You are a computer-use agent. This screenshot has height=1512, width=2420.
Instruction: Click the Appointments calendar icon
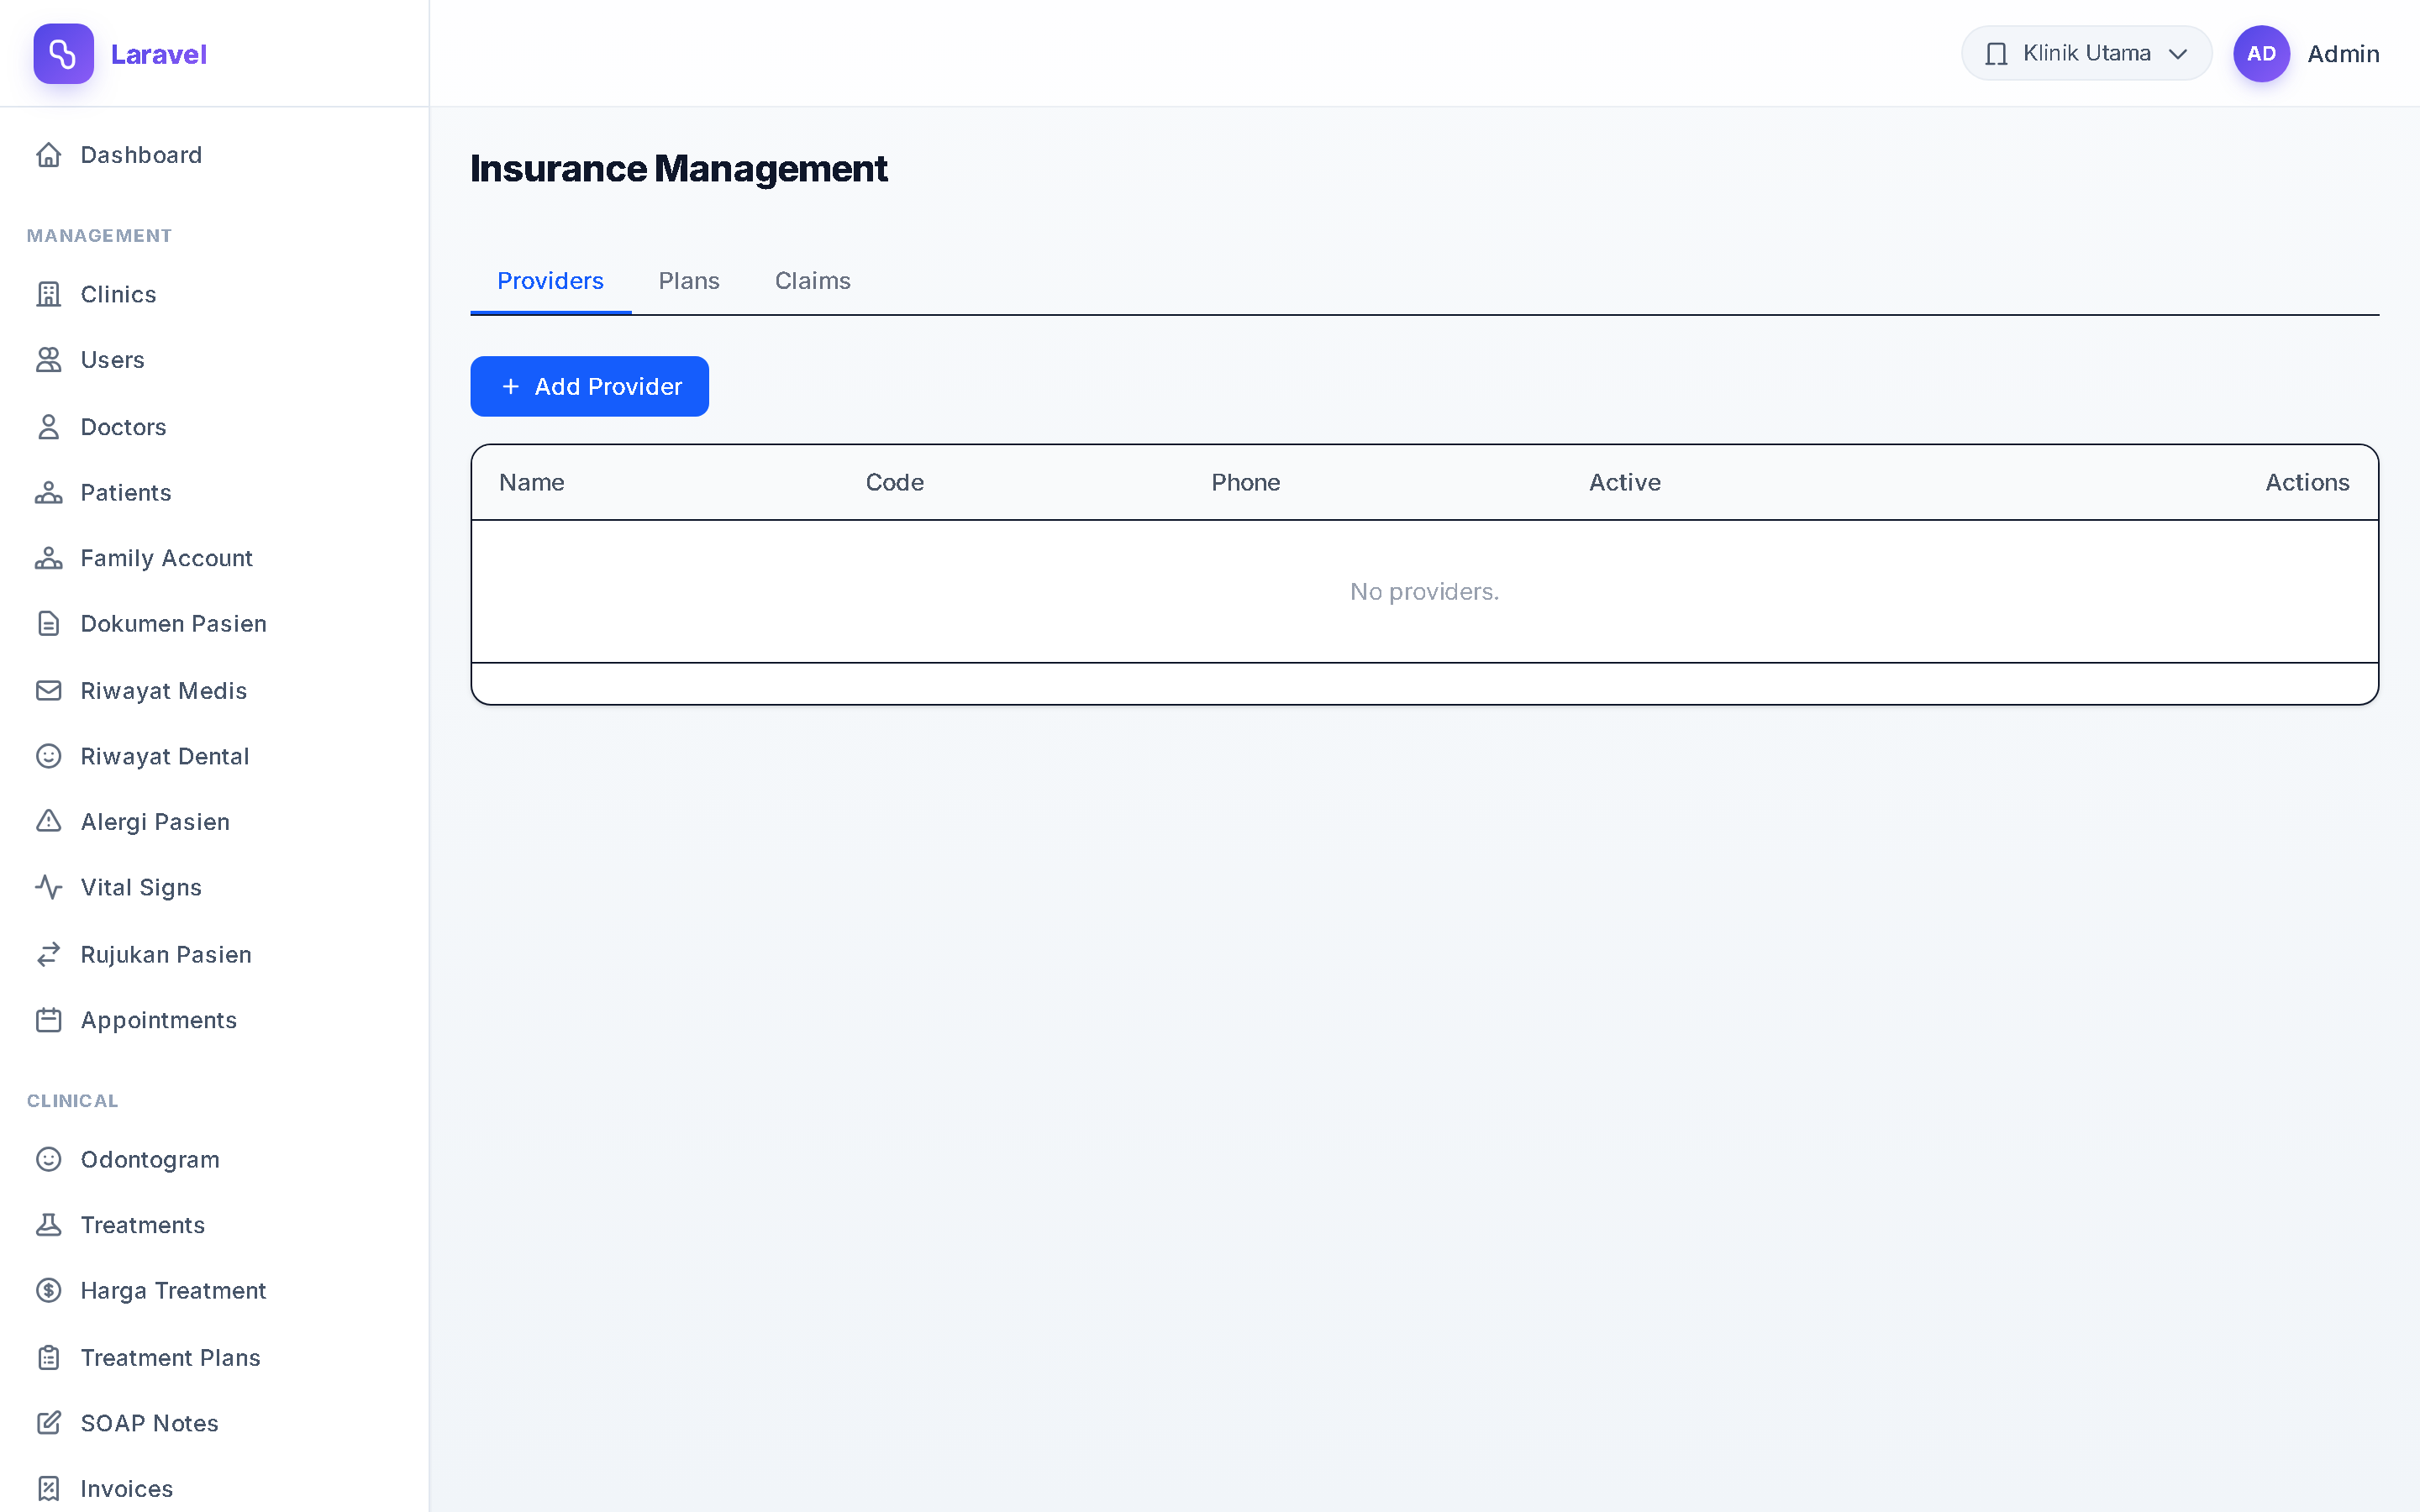click(49, 1020)
